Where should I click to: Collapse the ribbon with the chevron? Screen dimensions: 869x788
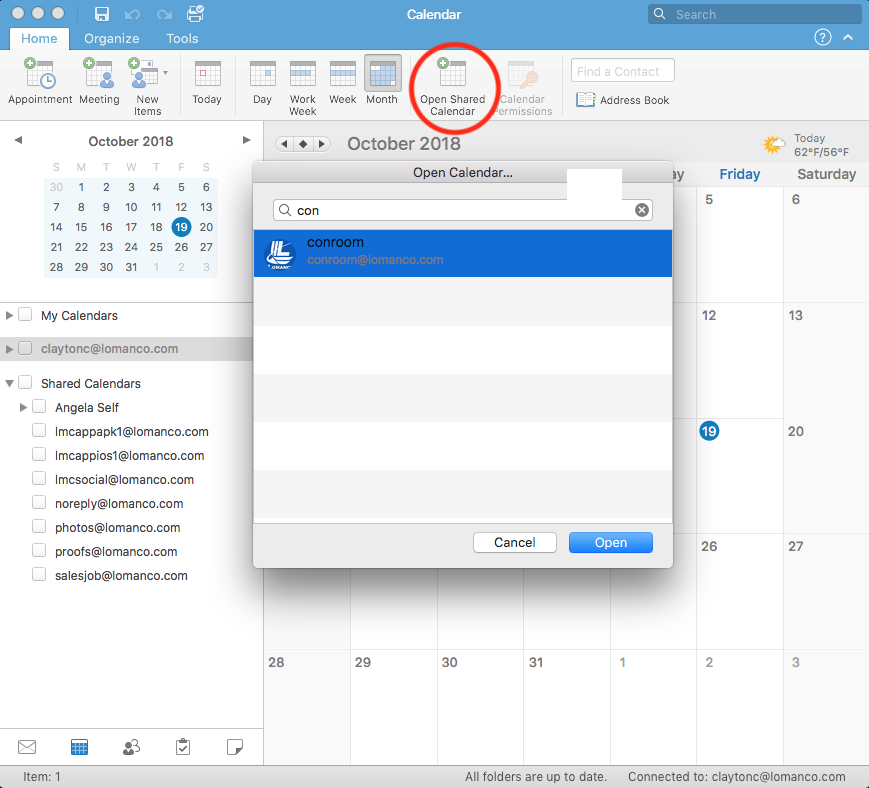848,37
